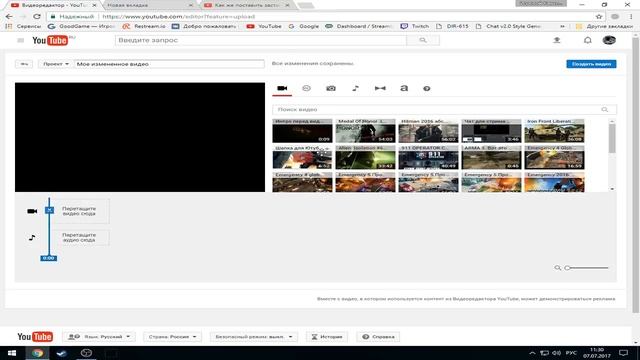Select the 911 OPERATOR video thumbnail
640x360 pixels.
428,157
